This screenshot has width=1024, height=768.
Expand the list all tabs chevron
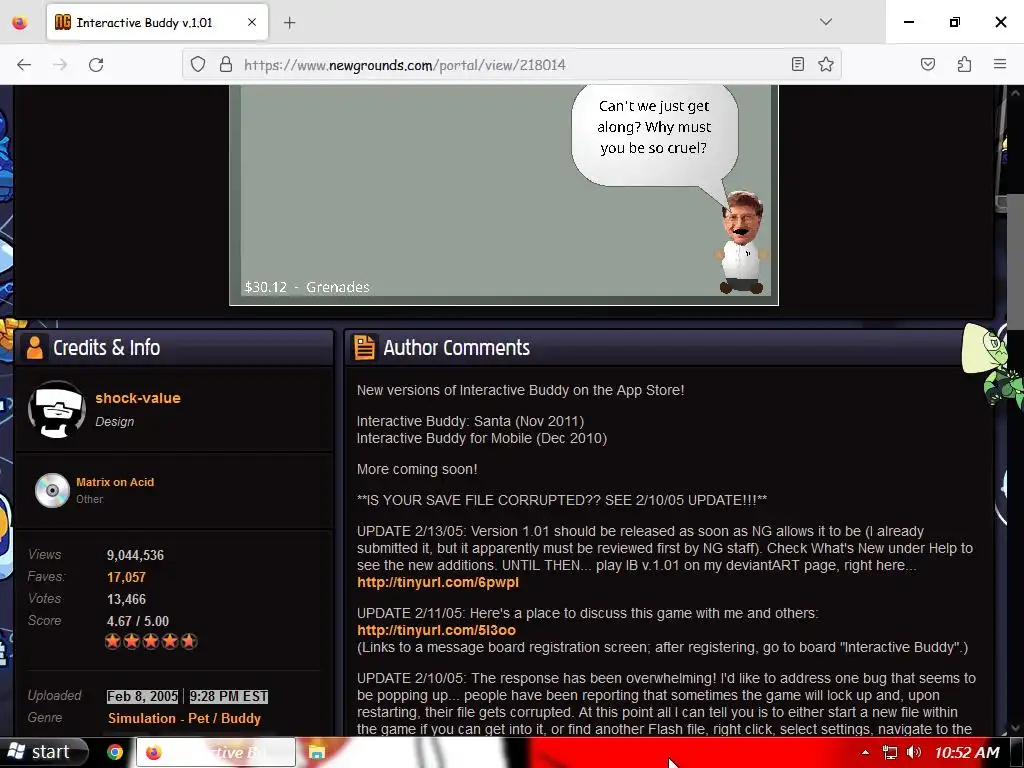(825, 22)
